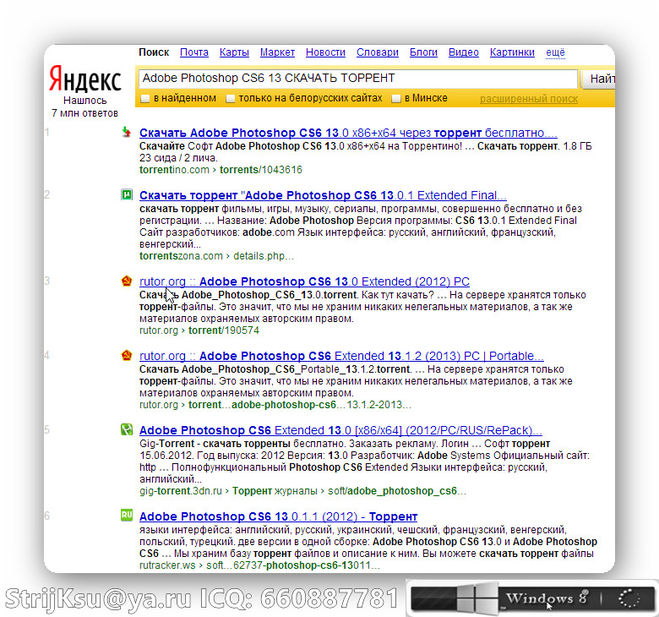Image resolution: width=659 pixels, height=617 pixels.
Task: Click rutracker.ws › soft green URL
Action: point(260,565)
